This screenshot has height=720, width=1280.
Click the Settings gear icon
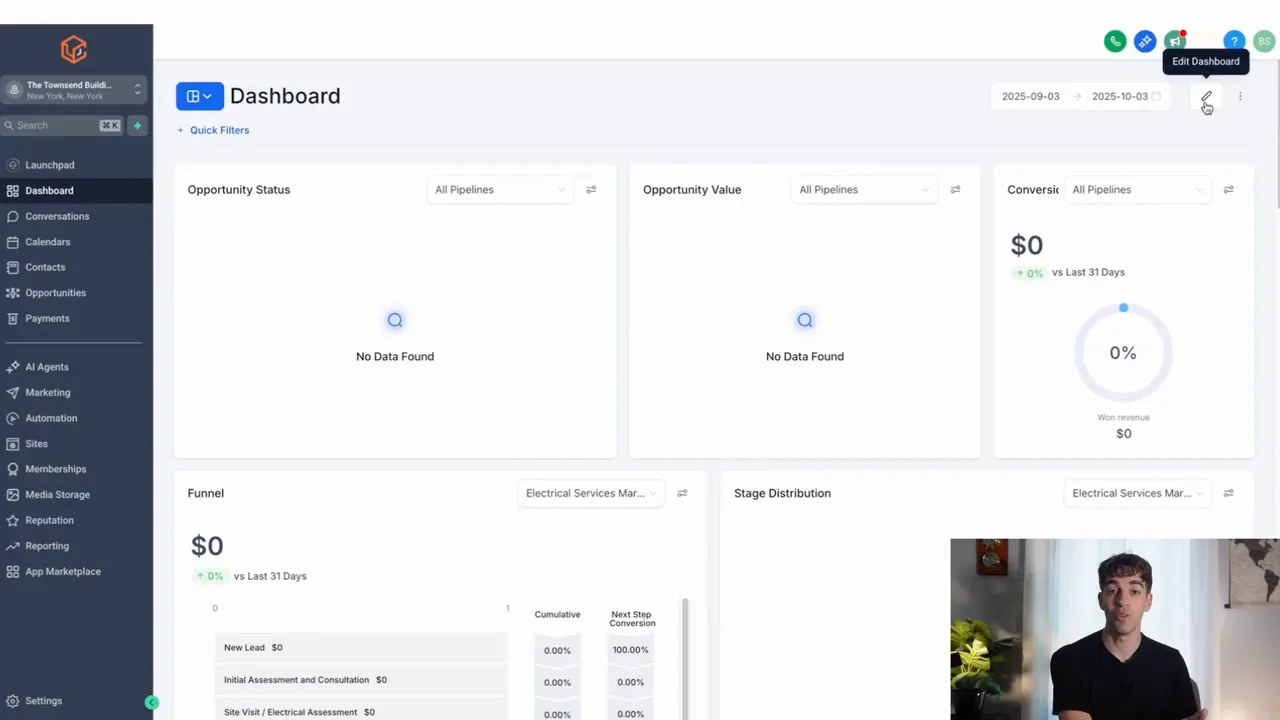[12, 701]
